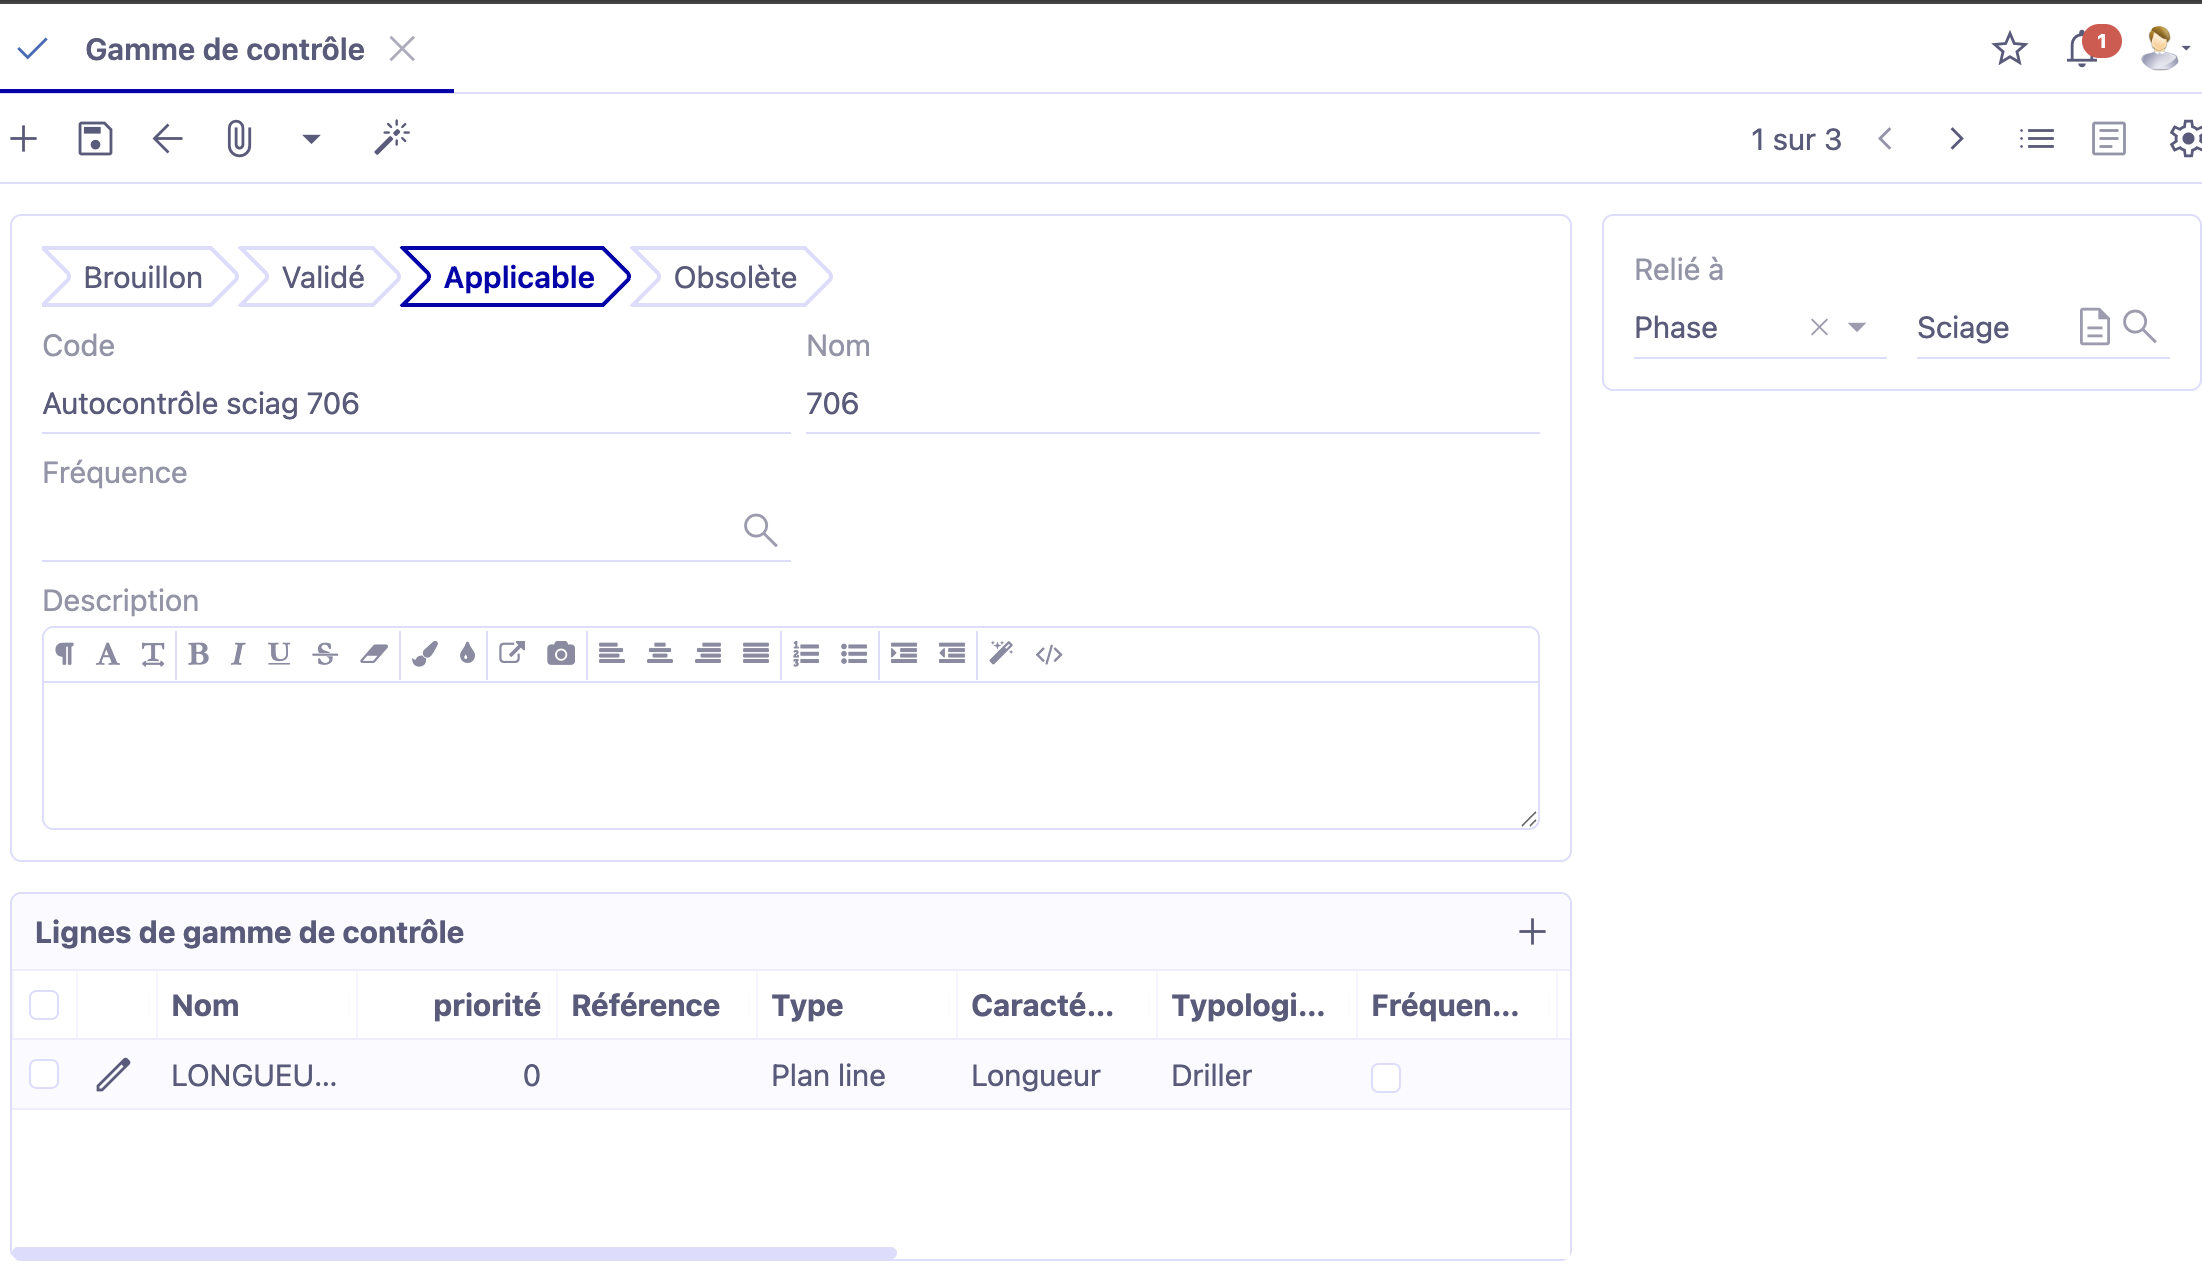Open notifications bell icon
Viewport: 2202px width, 1278px height.
coord(2082,49)
